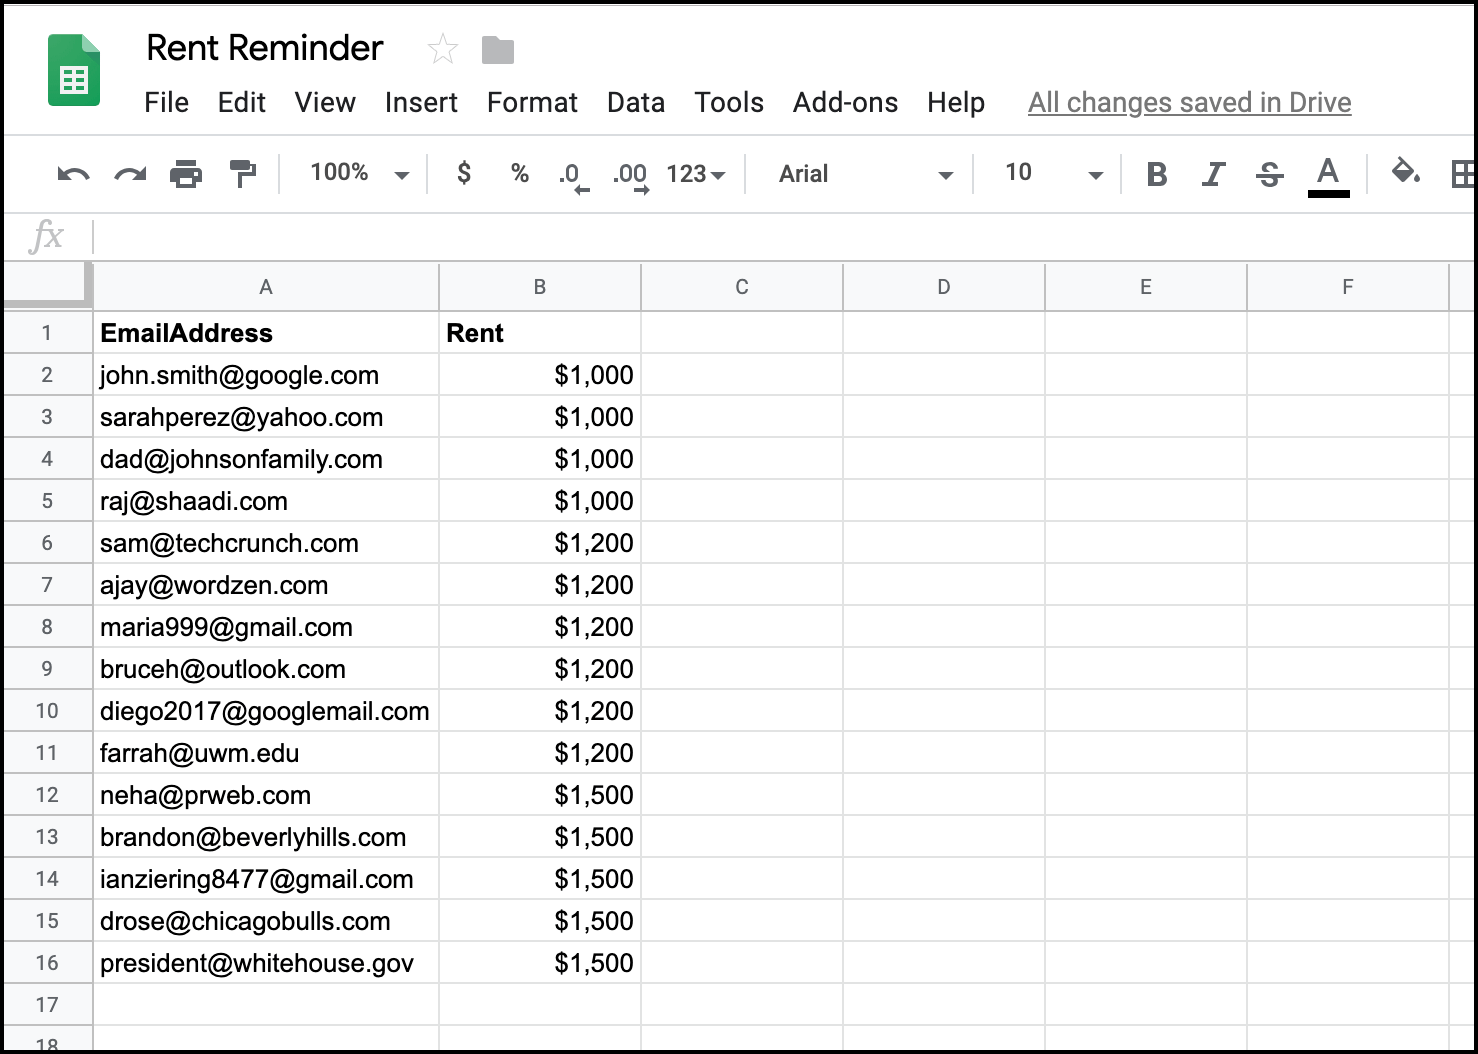Open the text color picker
The height and width of the screenshot is (1054, 1478).
click(x=1328, y=176)
